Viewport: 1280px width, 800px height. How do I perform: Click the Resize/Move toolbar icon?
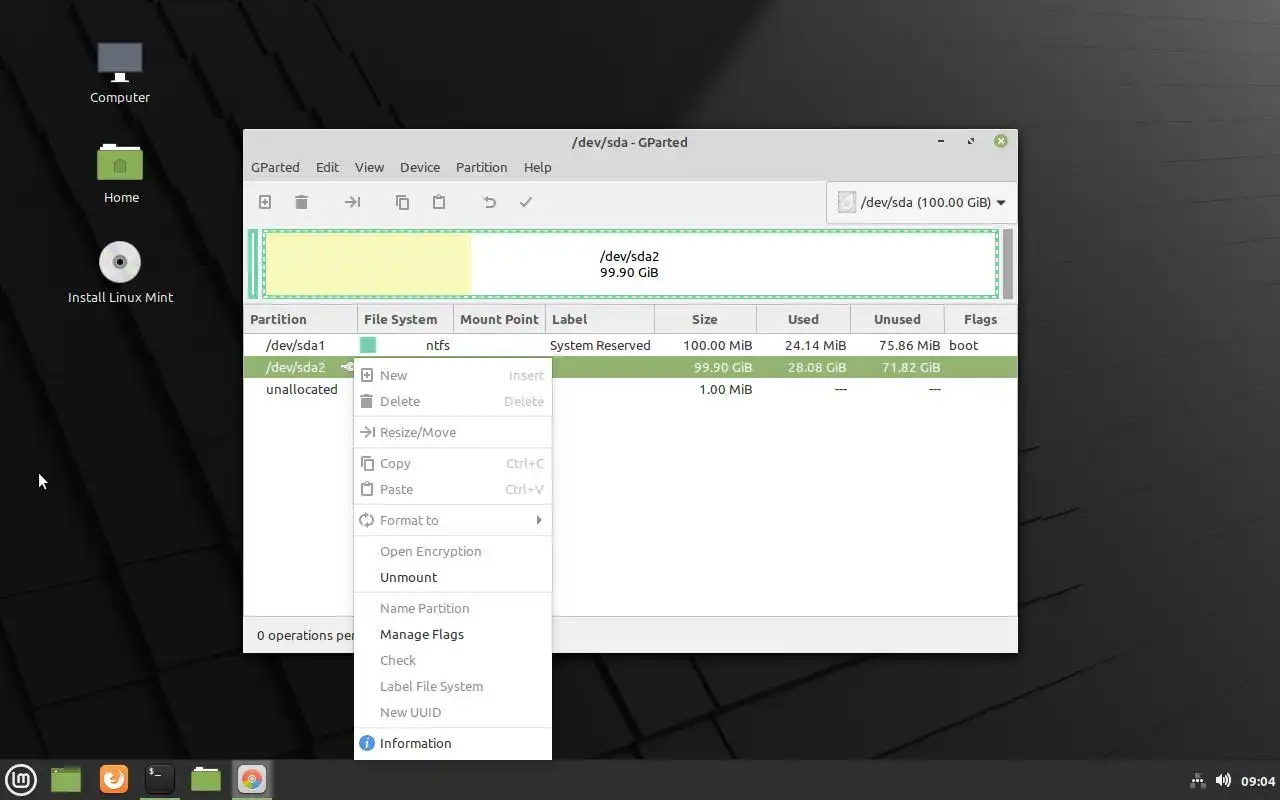coord(352,202)
